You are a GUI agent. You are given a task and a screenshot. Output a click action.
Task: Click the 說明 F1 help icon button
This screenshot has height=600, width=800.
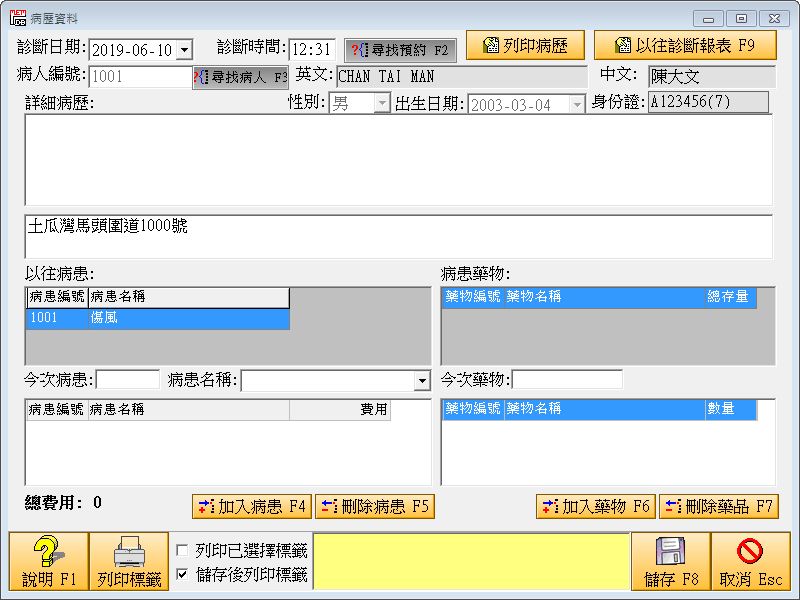tap(49, 561)
